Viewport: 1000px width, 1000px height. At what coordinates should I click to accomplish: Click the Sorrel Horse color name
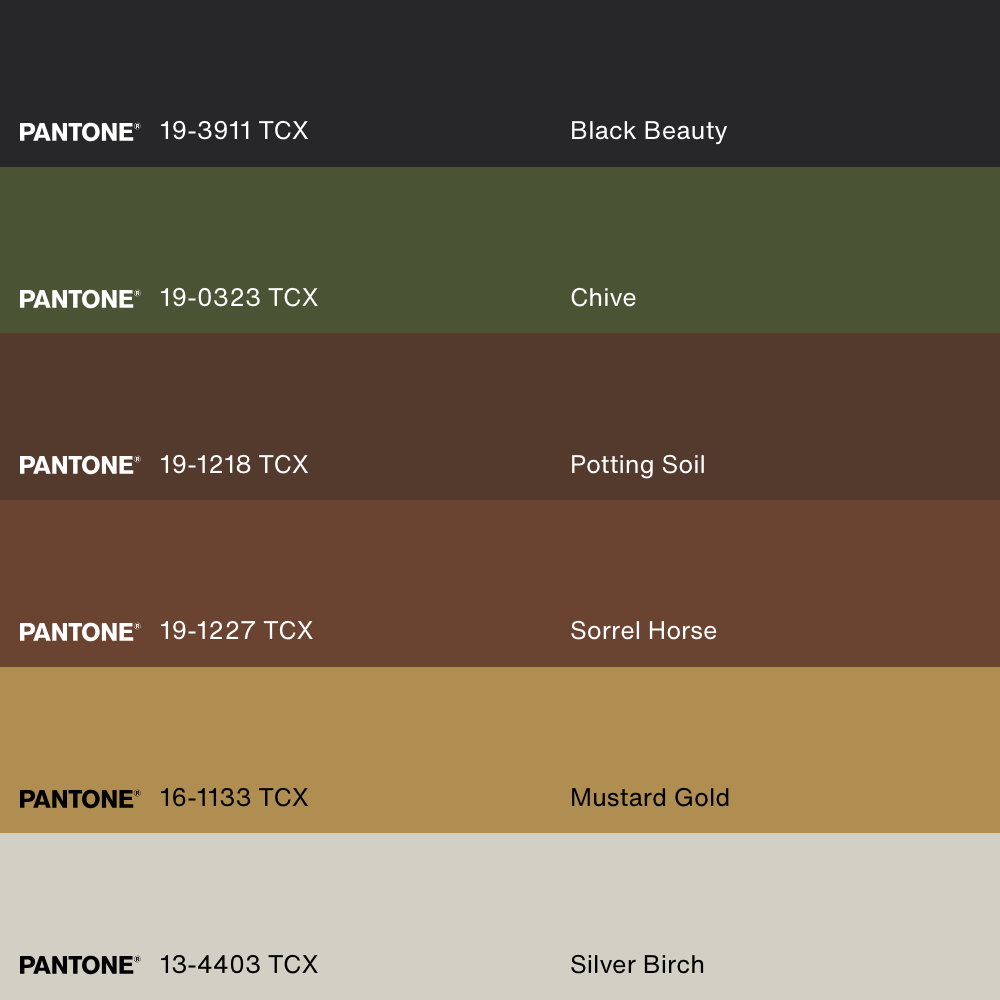643,631
